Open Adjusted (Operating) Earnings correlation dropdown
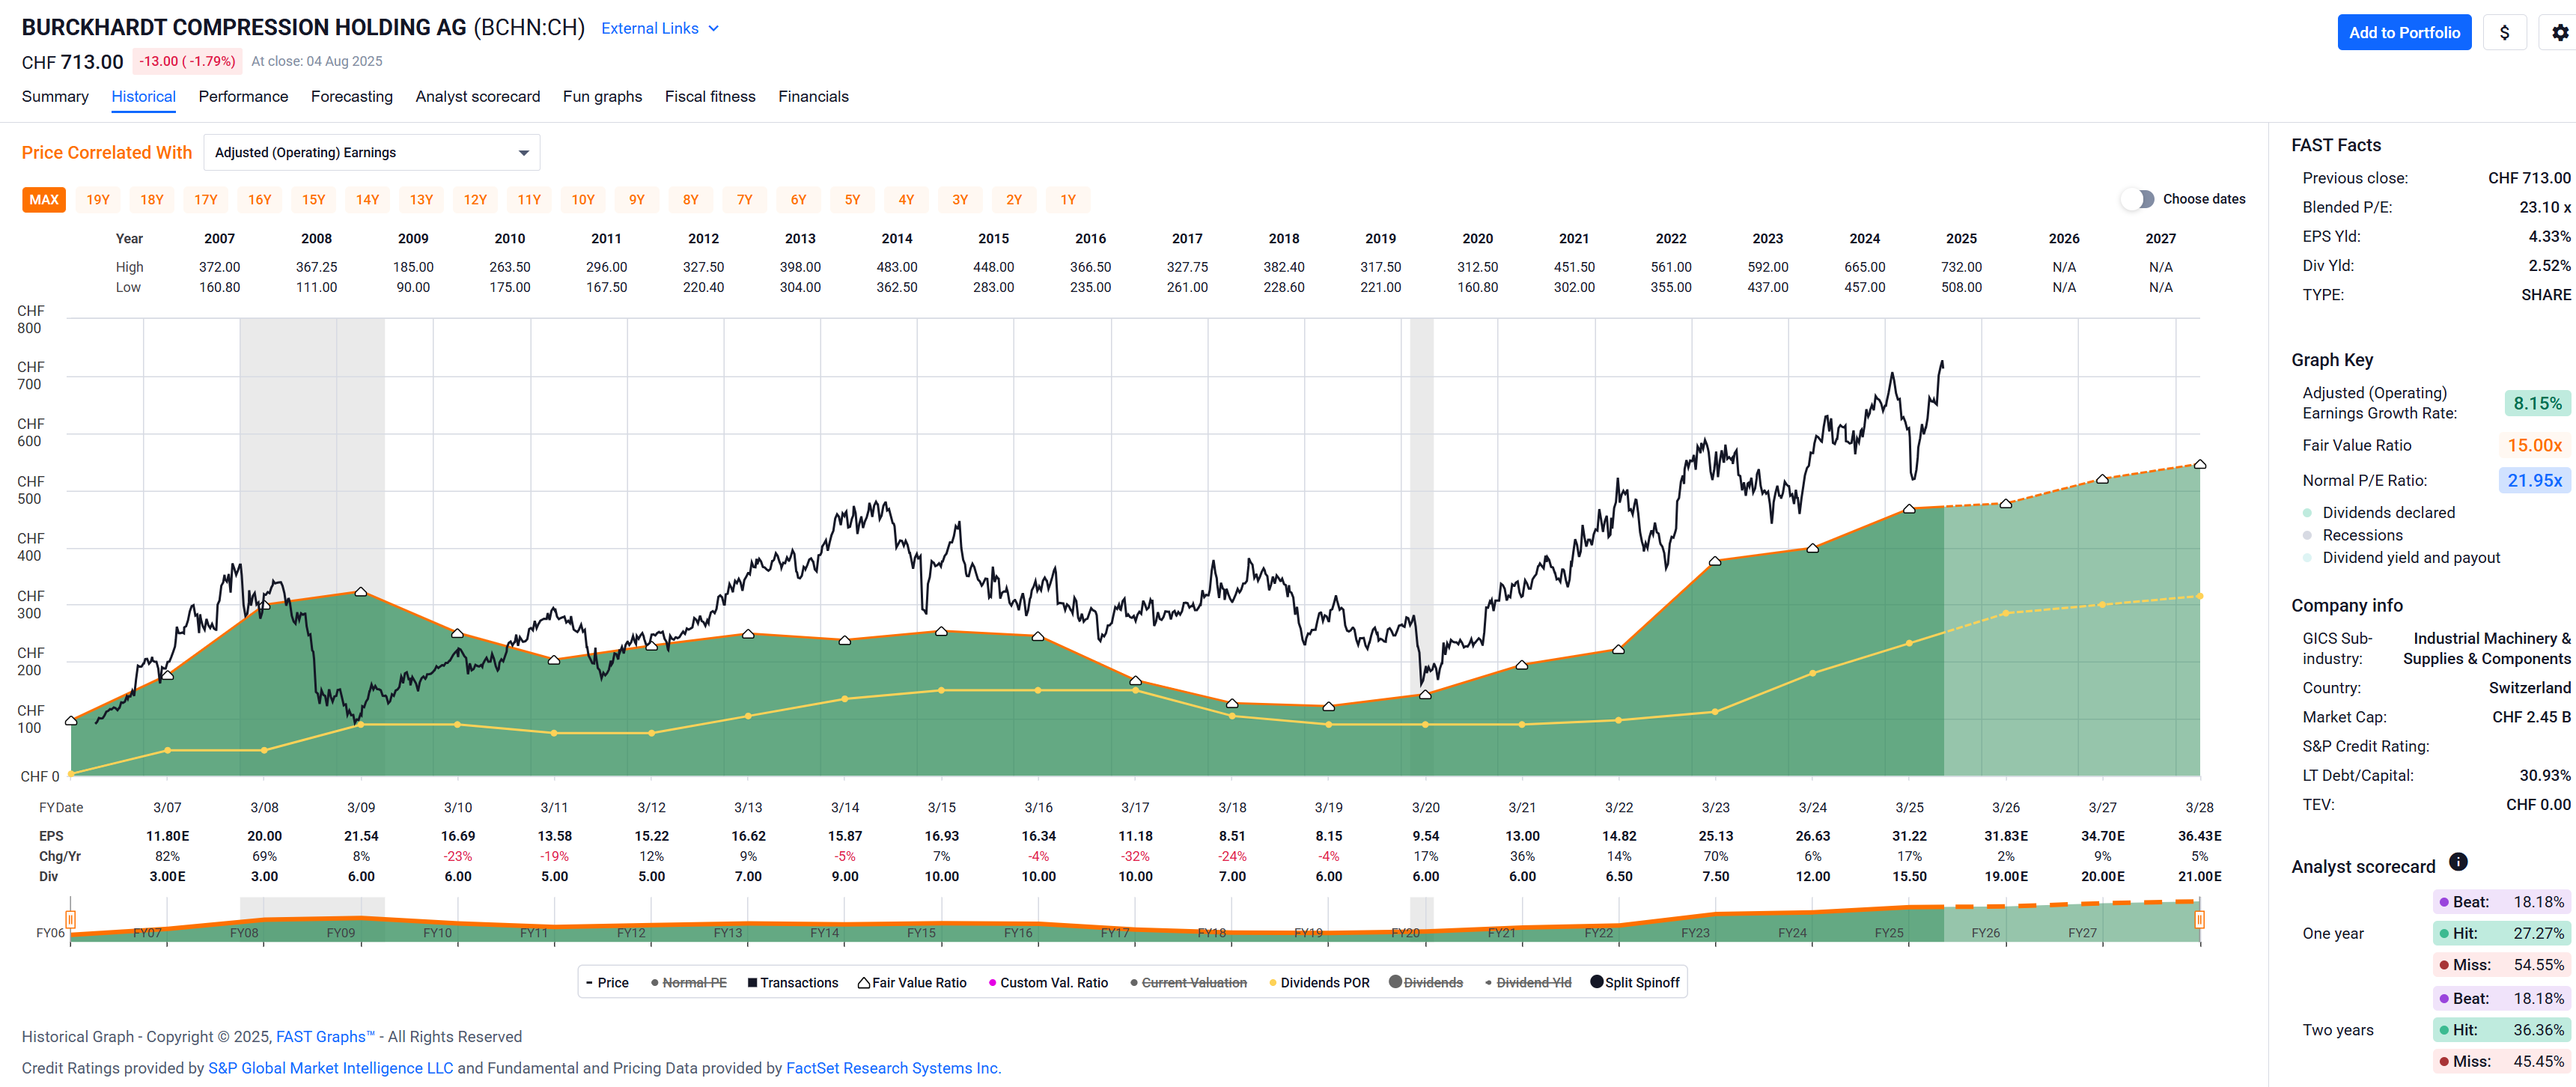The height and width of the screenshot is (1087, 2576). point(372,152)
